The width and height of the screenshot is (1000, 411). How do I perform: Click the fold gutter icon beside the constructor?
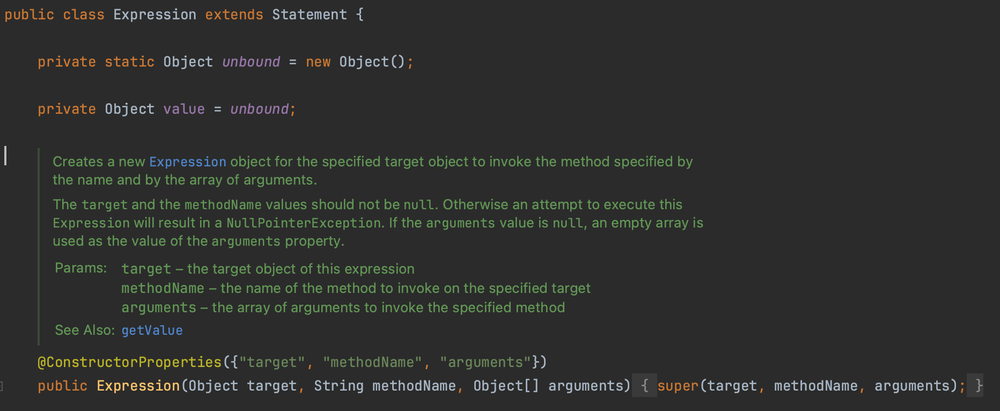[x=3, y=386]
